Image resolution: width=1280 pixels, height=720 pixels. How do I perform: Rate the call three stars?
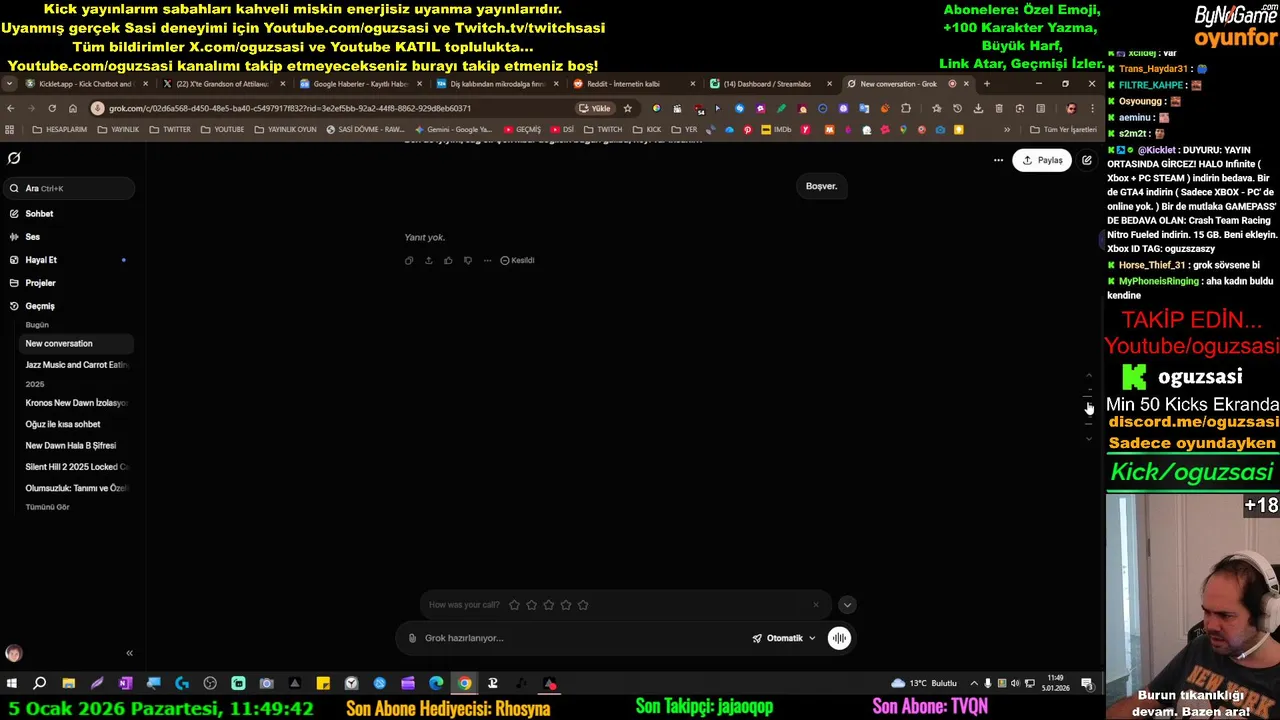click(x=548, y=605)
